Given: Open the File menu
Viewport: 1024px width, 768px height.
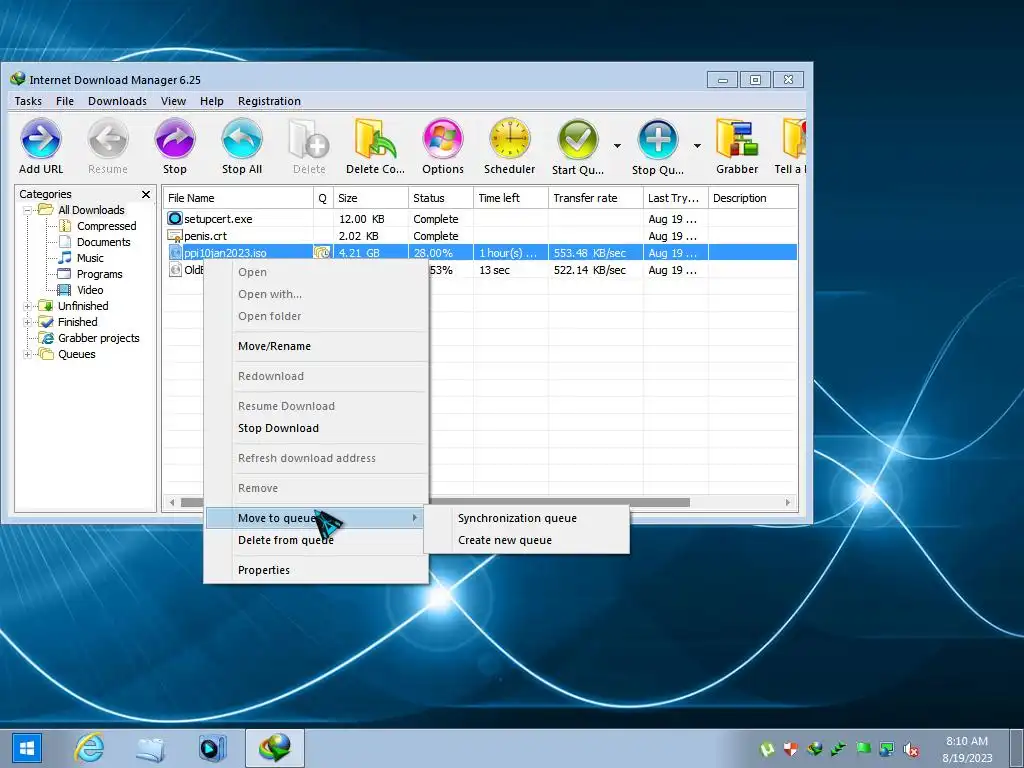Looking at the screenshot, I should [x=65, y=101].
